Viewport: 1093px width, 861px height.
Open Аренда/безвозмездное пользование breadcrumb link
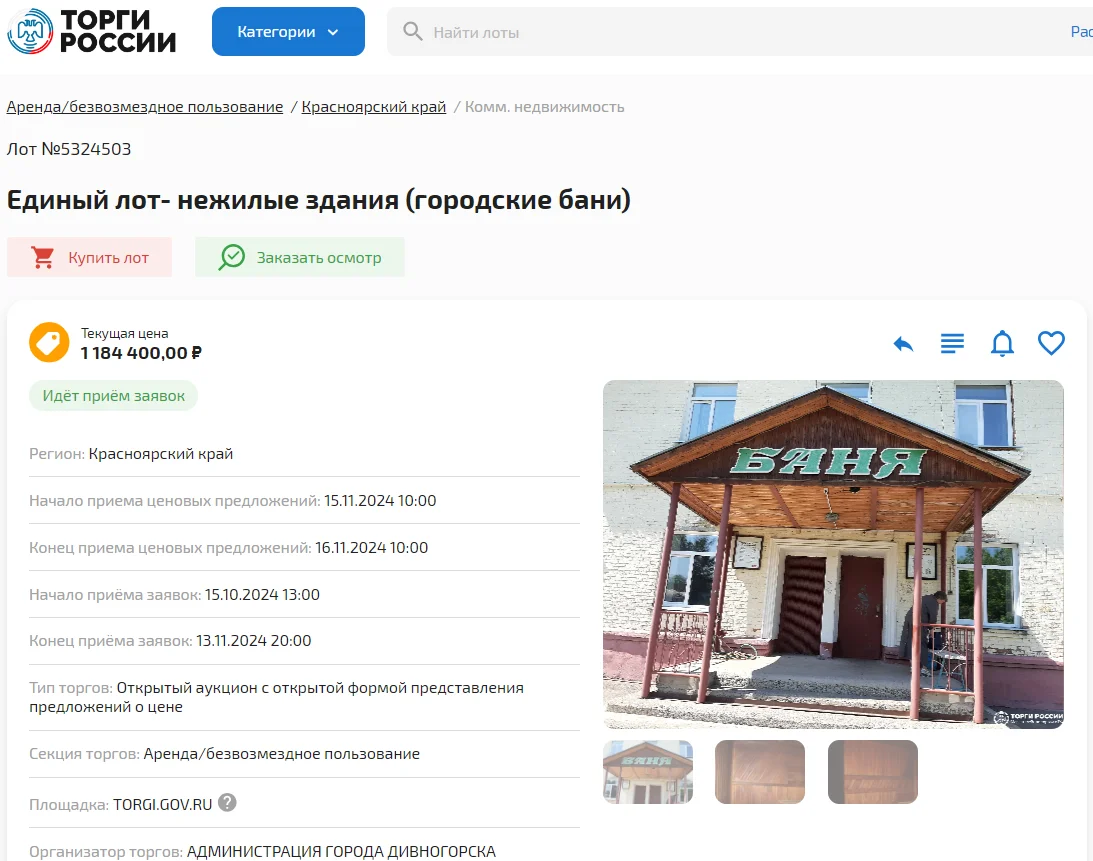(145, 107)
